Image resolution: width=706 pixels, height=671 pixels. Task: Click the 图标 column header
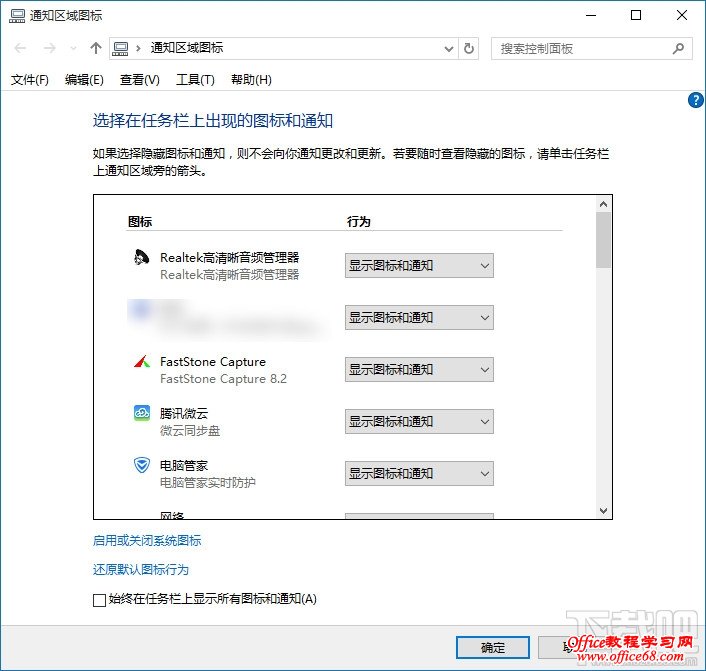pyautogui.click(x=140, y=222)
